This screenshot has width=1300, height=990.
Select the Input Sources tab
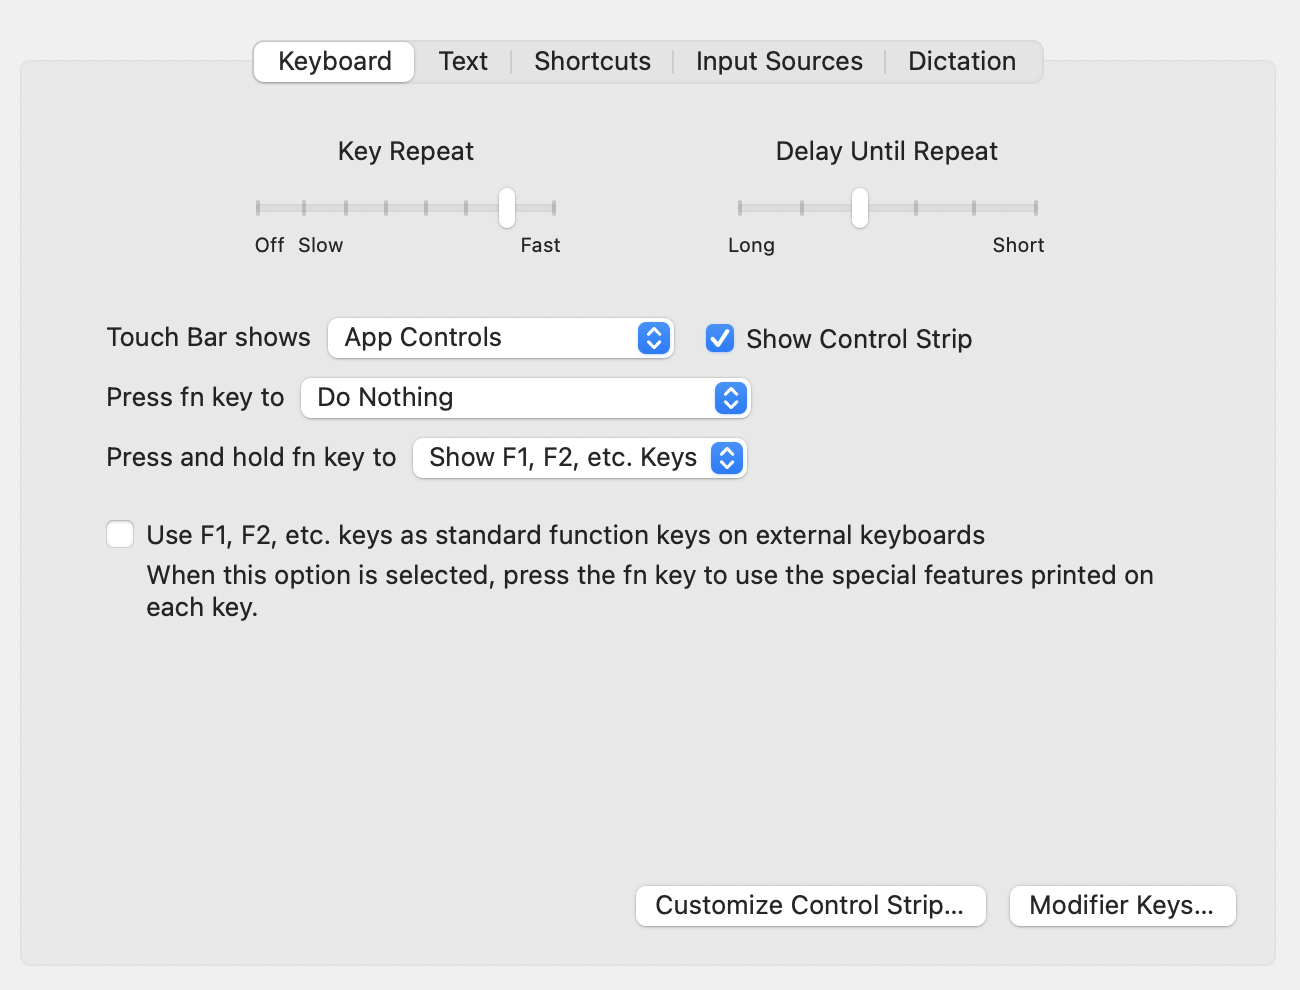coord(779,62)
